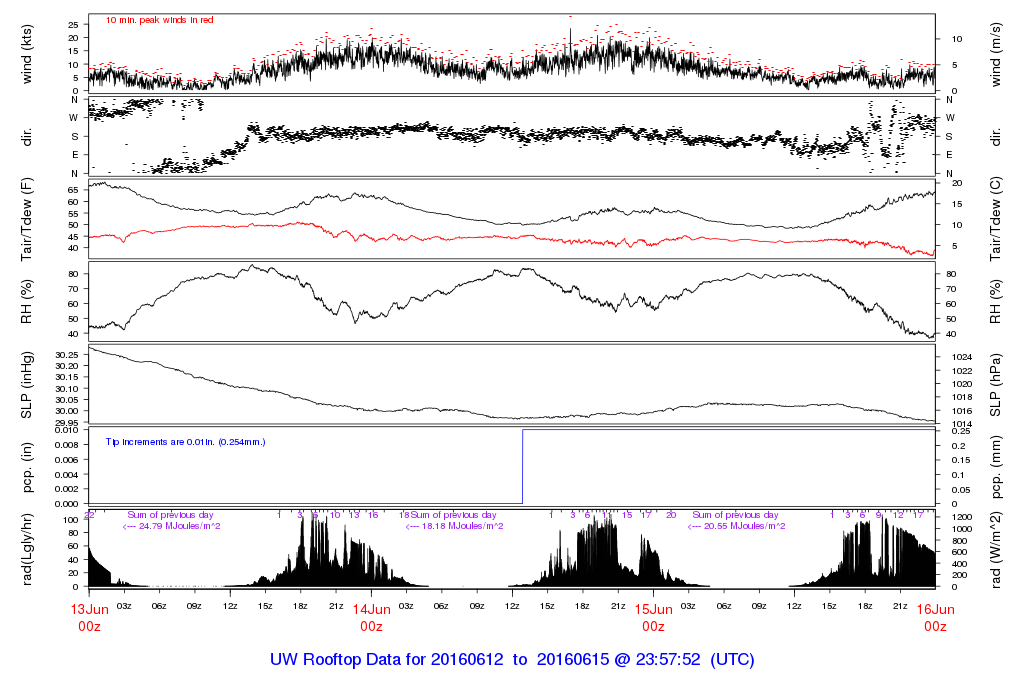Select the 'rad (W/m^2)' axis label

995,551
